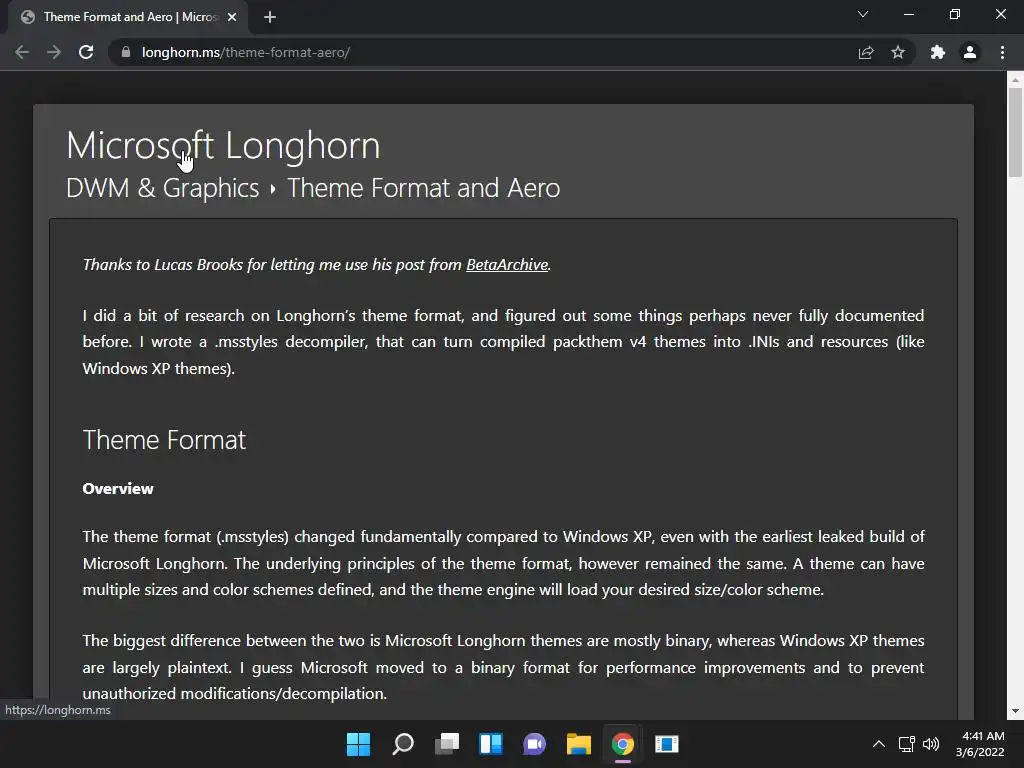Click the scrollbar up arrow
The image size is (1024, 768).
click(x=1015, y=80)
